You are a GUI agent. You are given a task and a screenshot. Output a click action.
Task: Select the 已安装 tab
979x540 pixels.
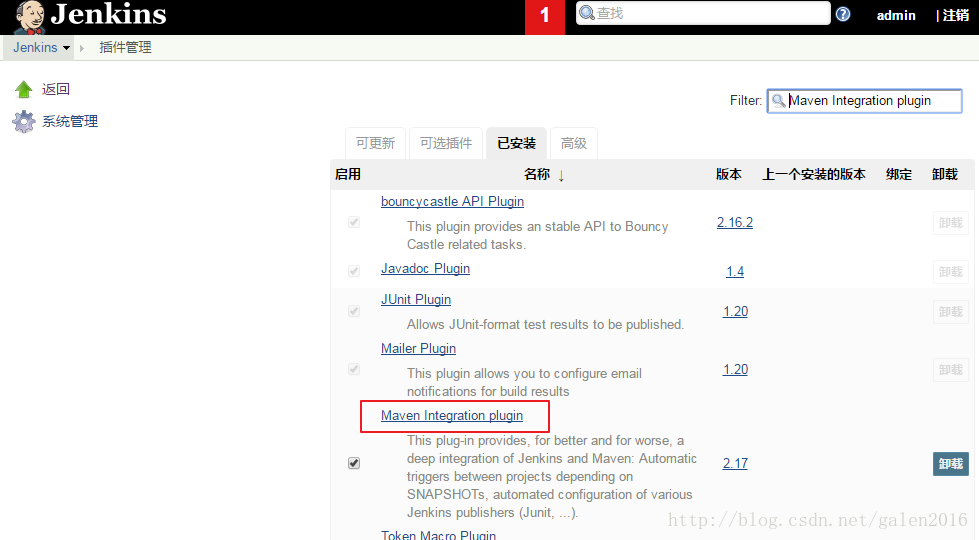[x=516, y=143]
